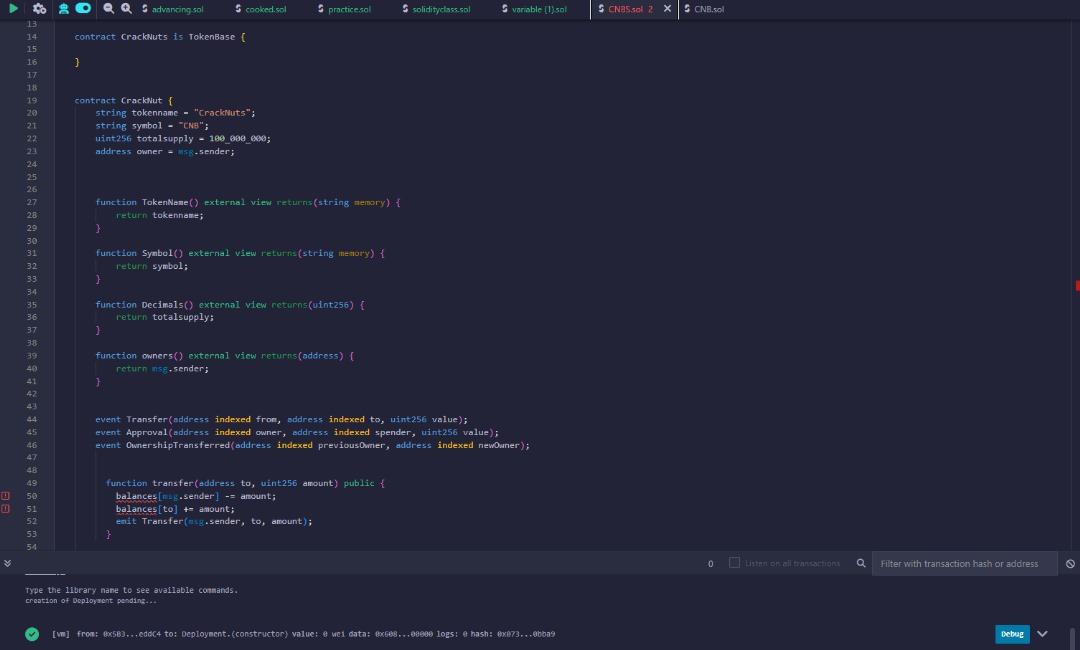This screenshot has width=1080, height=650.
Task: Focus the transaction hash filter field
Action: pos(964,563)
